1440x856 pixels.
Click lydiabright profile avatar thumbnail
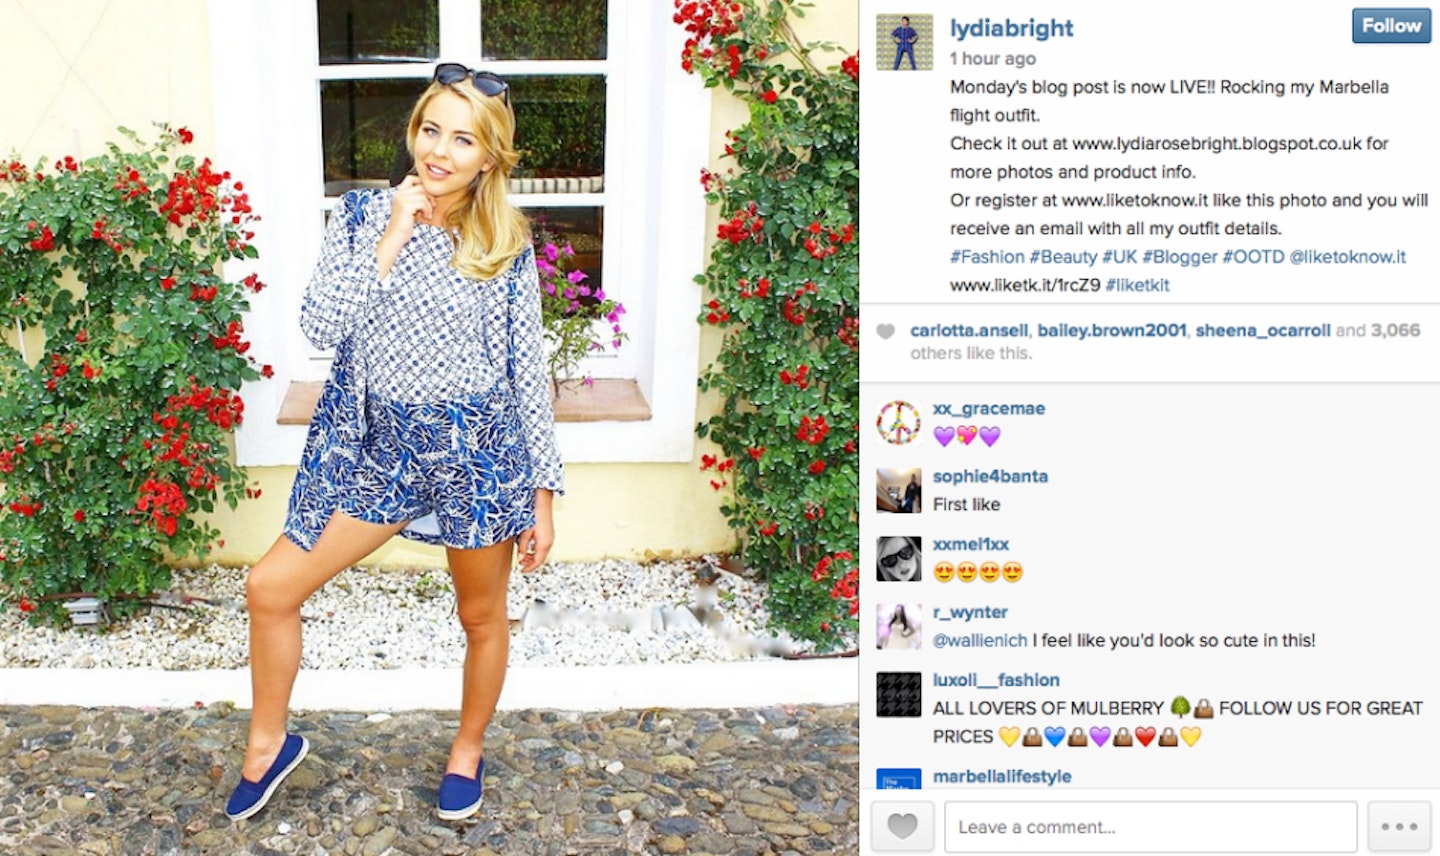tap(904, 42)
